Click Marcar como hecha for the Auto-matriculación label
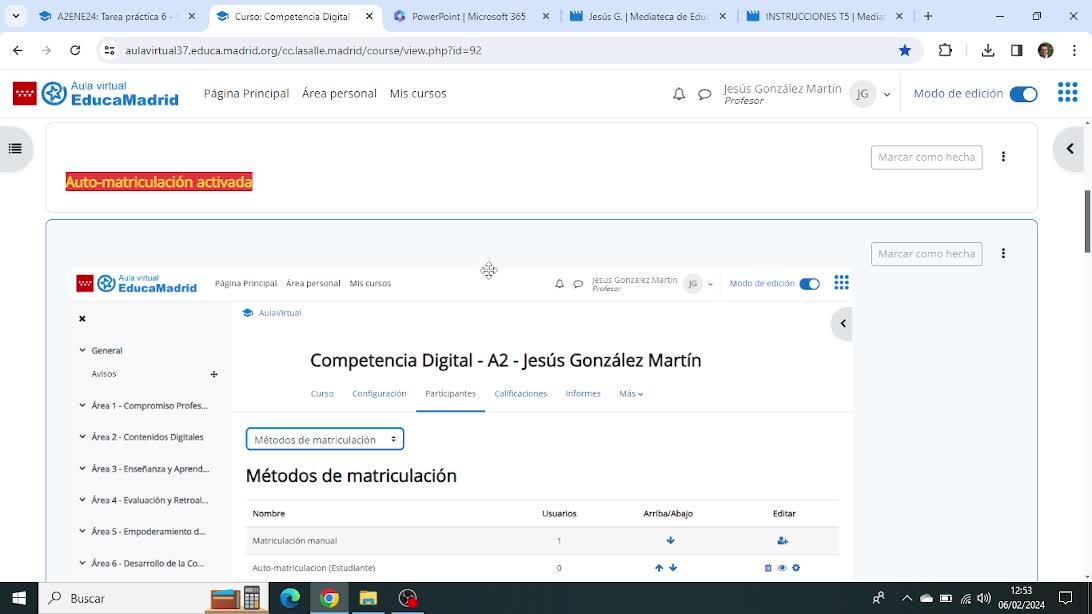The height and width of the screenshot is (614, 1092). pos(926,157)
